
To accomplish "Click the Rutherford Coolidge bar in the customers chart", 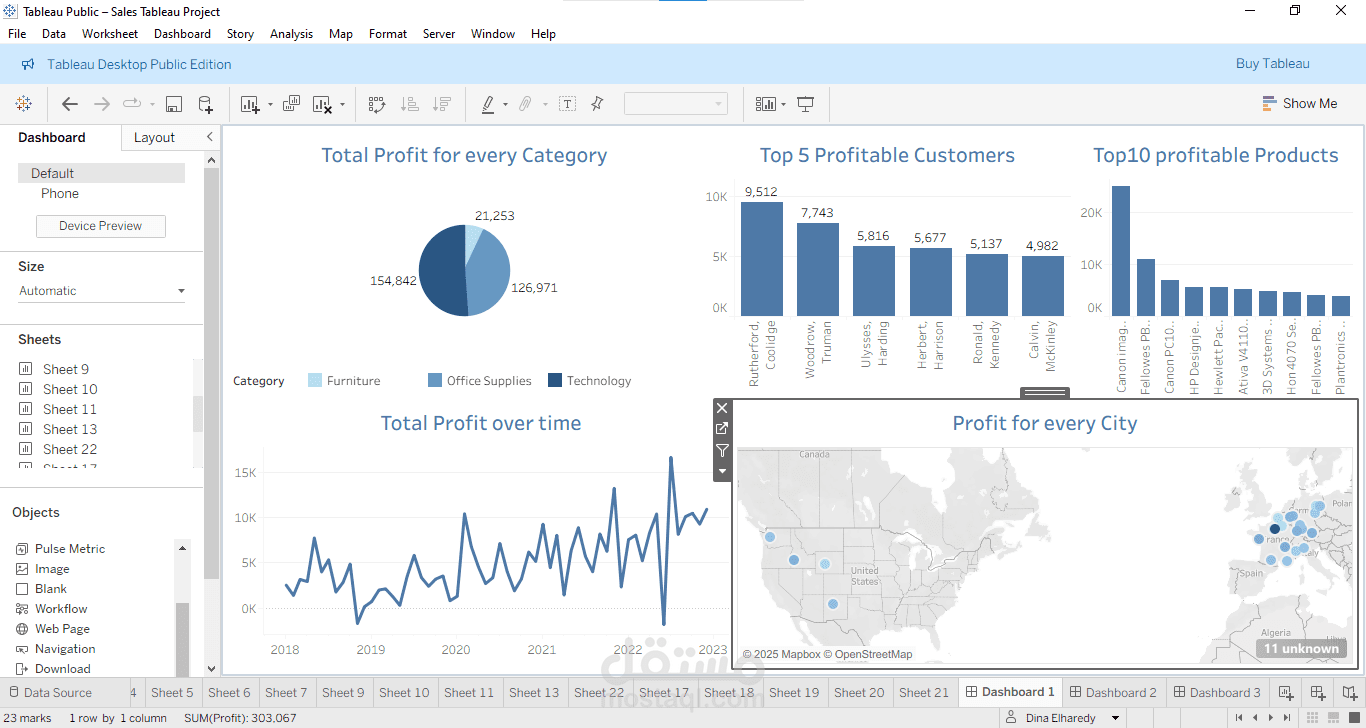I will click(762, 258).
